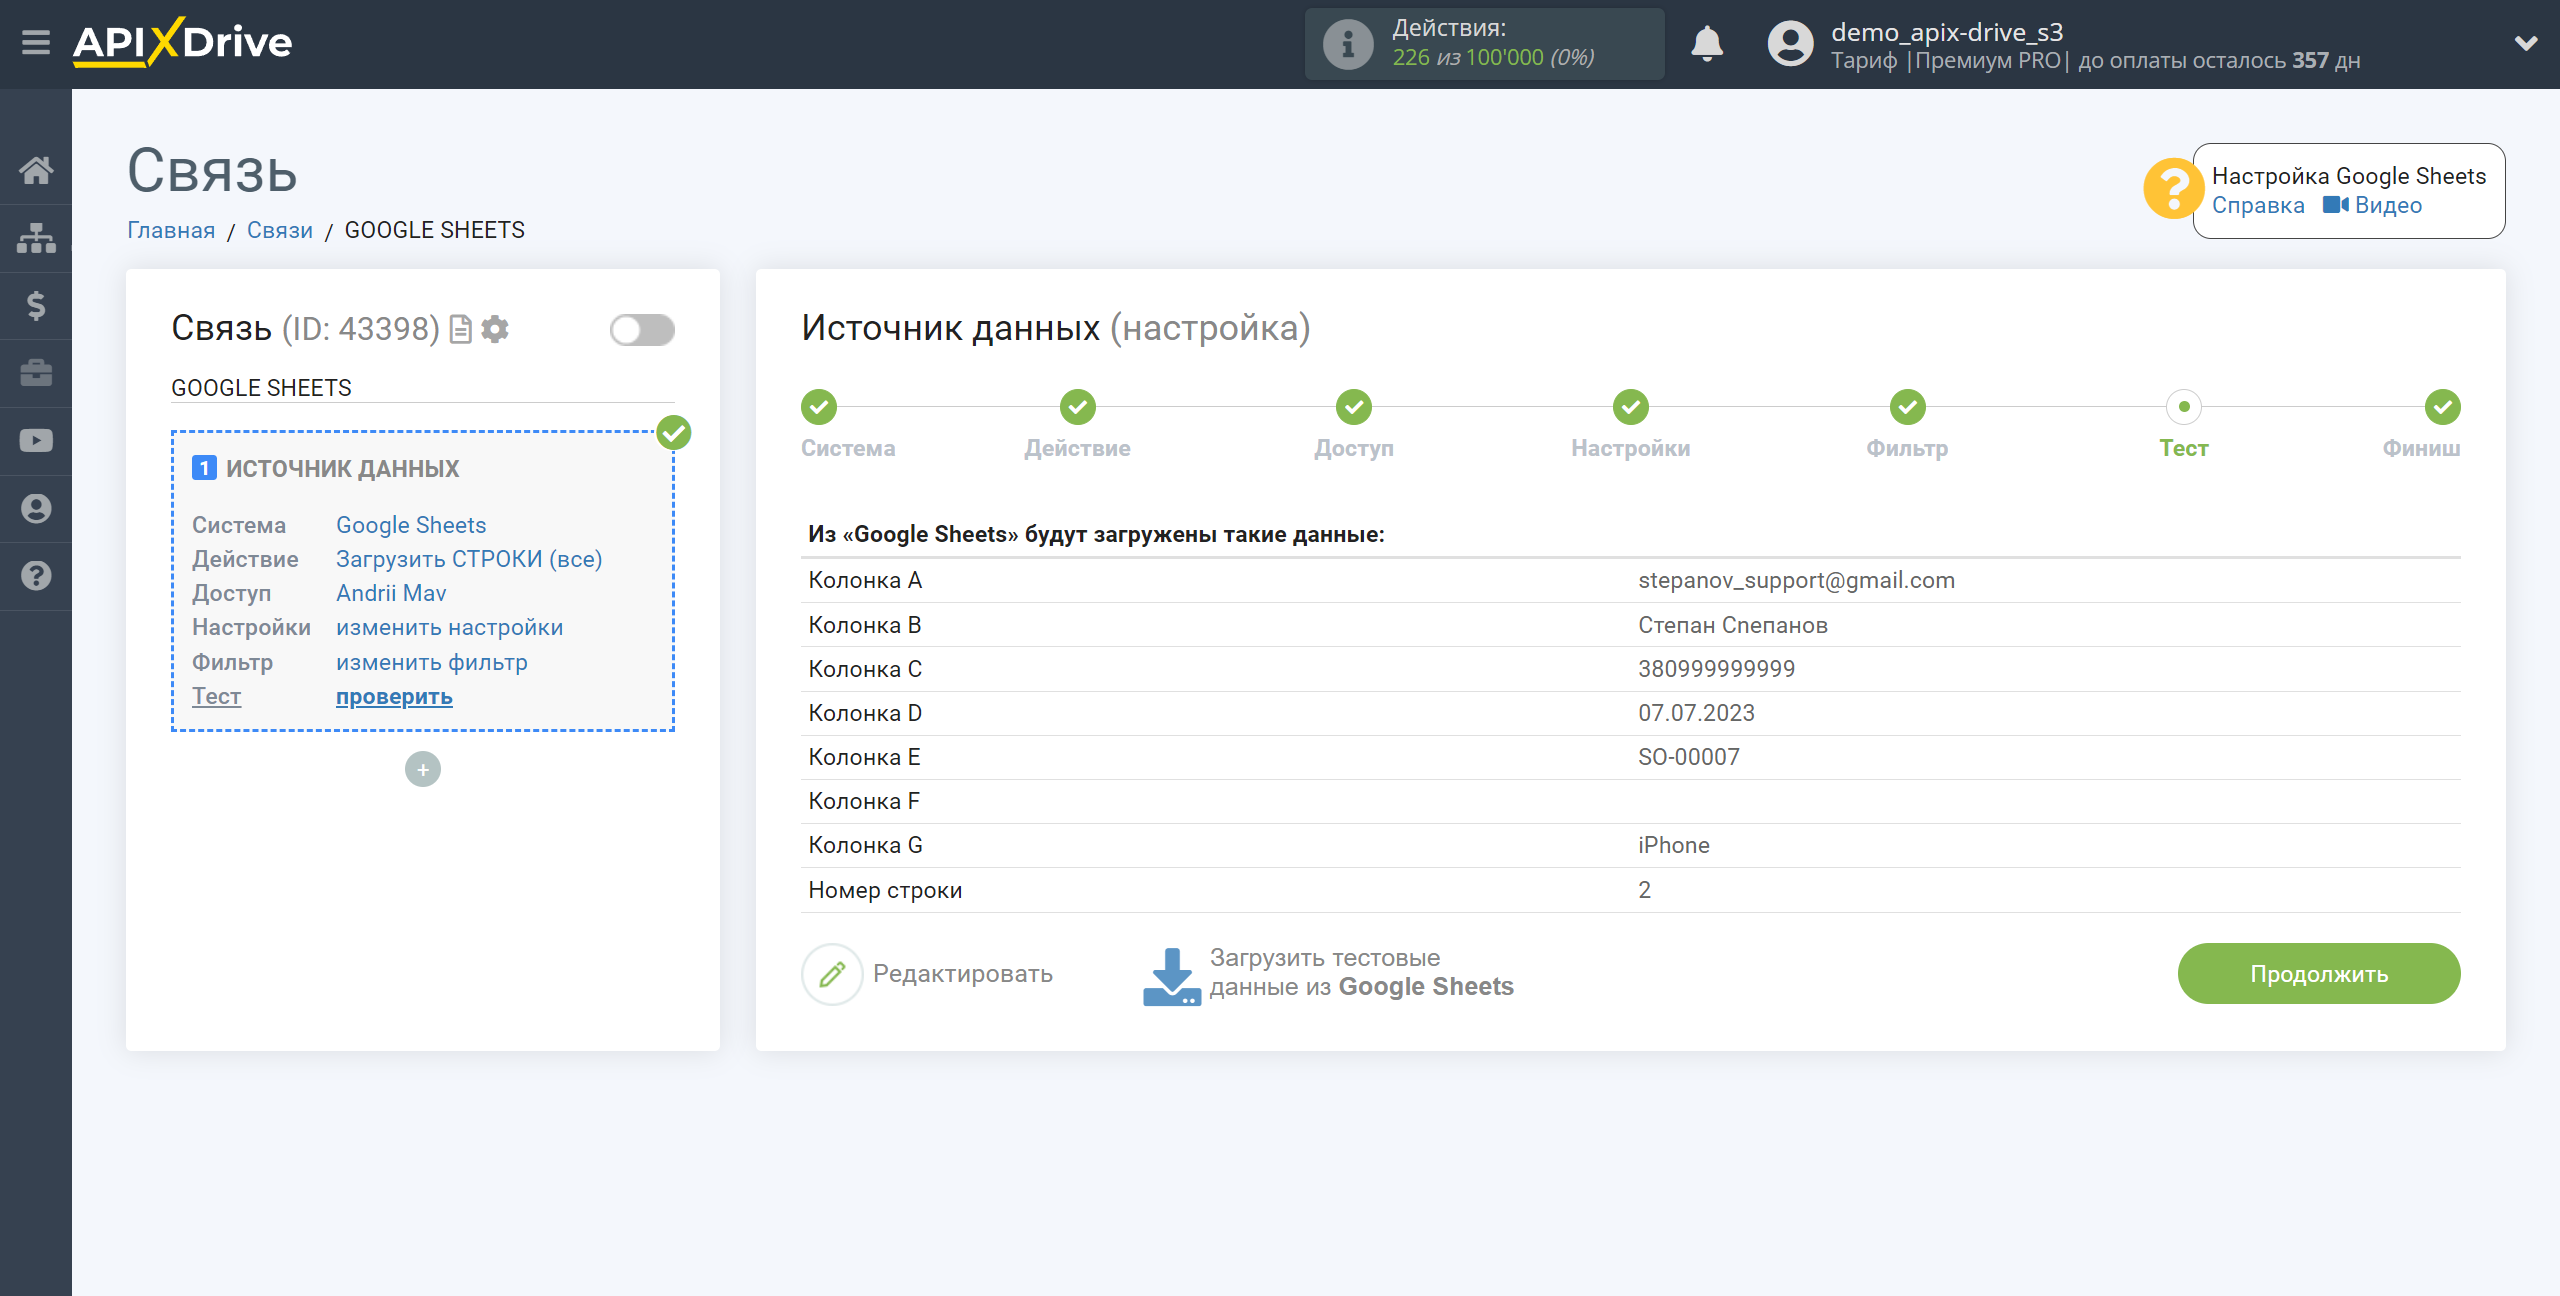The height and width of the screenshot is (1296, 2560).
Task: Click the stepanov_support@gmail.com value
Action: 1796,580
